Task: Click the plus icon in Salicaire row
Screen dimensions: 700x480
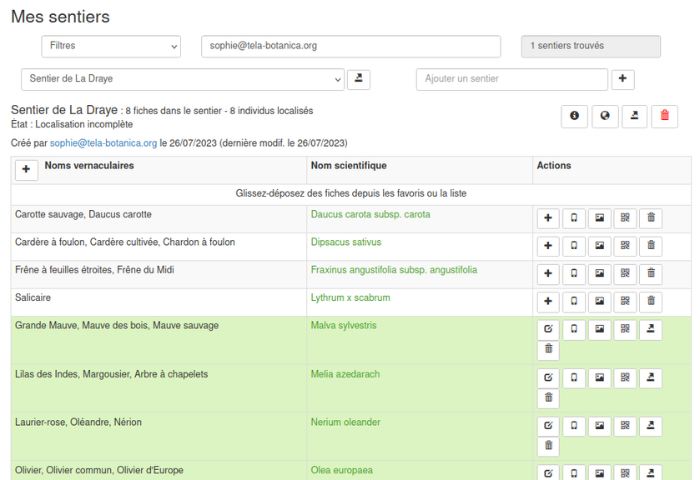Action: [548, 302]
